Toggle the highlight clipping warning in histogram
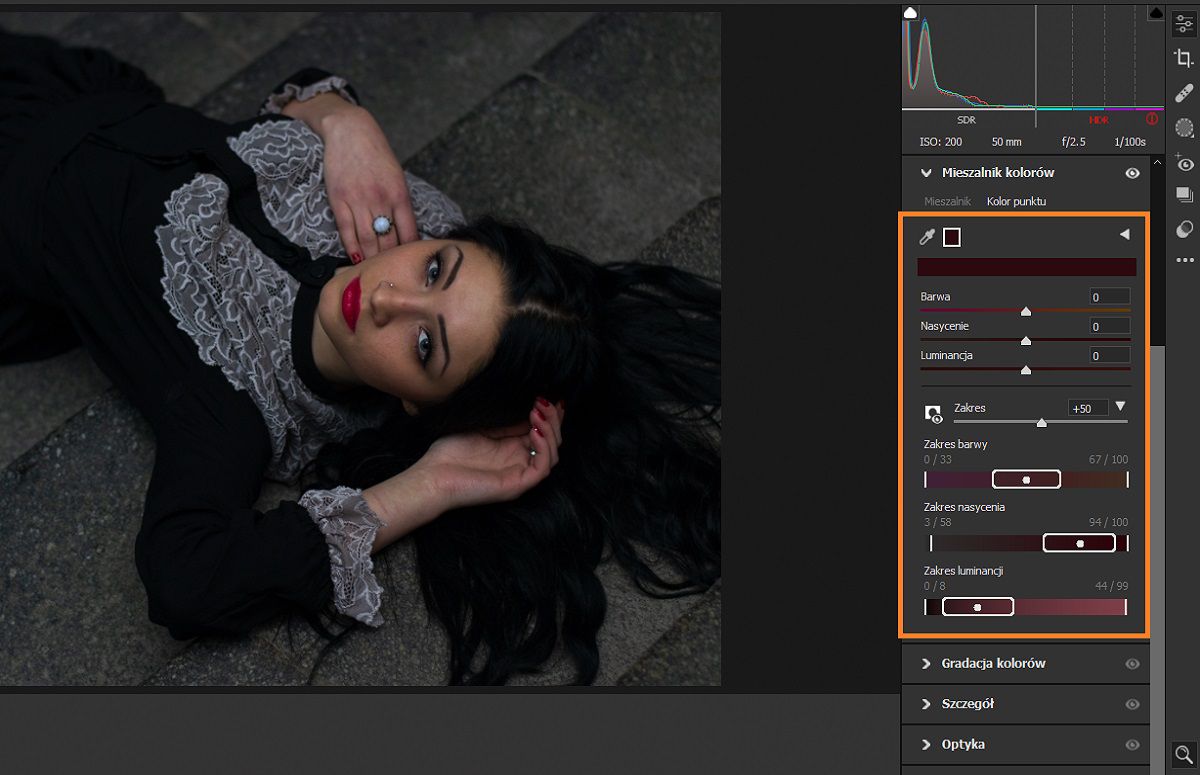1200x775 pixels. tap(1156, 13)
